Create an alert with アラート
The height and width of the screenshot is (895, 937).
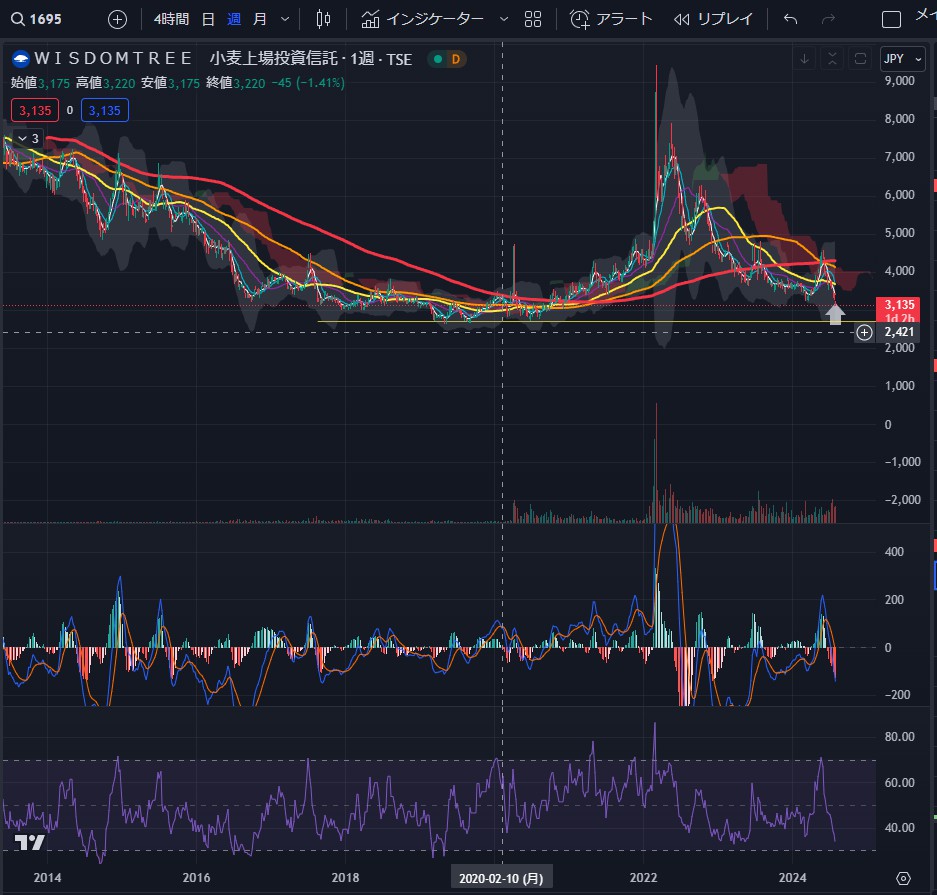611,19
